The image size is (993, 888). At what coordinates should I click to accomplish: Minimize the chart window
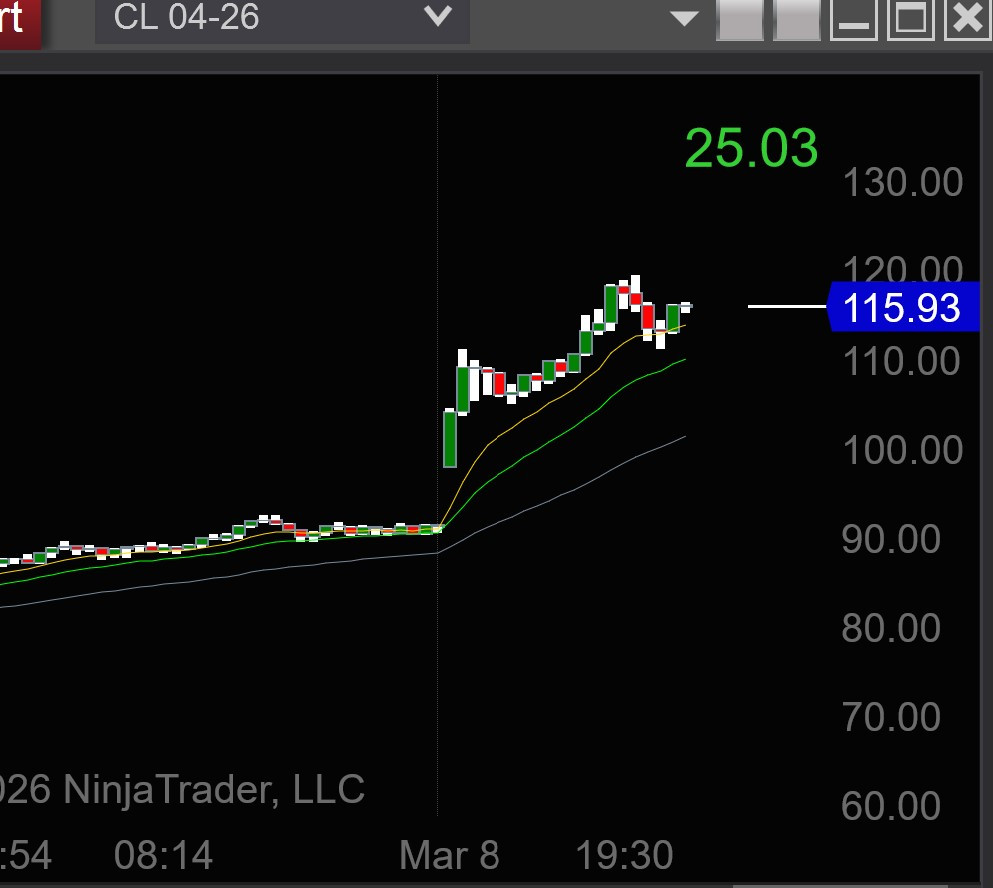854,18
